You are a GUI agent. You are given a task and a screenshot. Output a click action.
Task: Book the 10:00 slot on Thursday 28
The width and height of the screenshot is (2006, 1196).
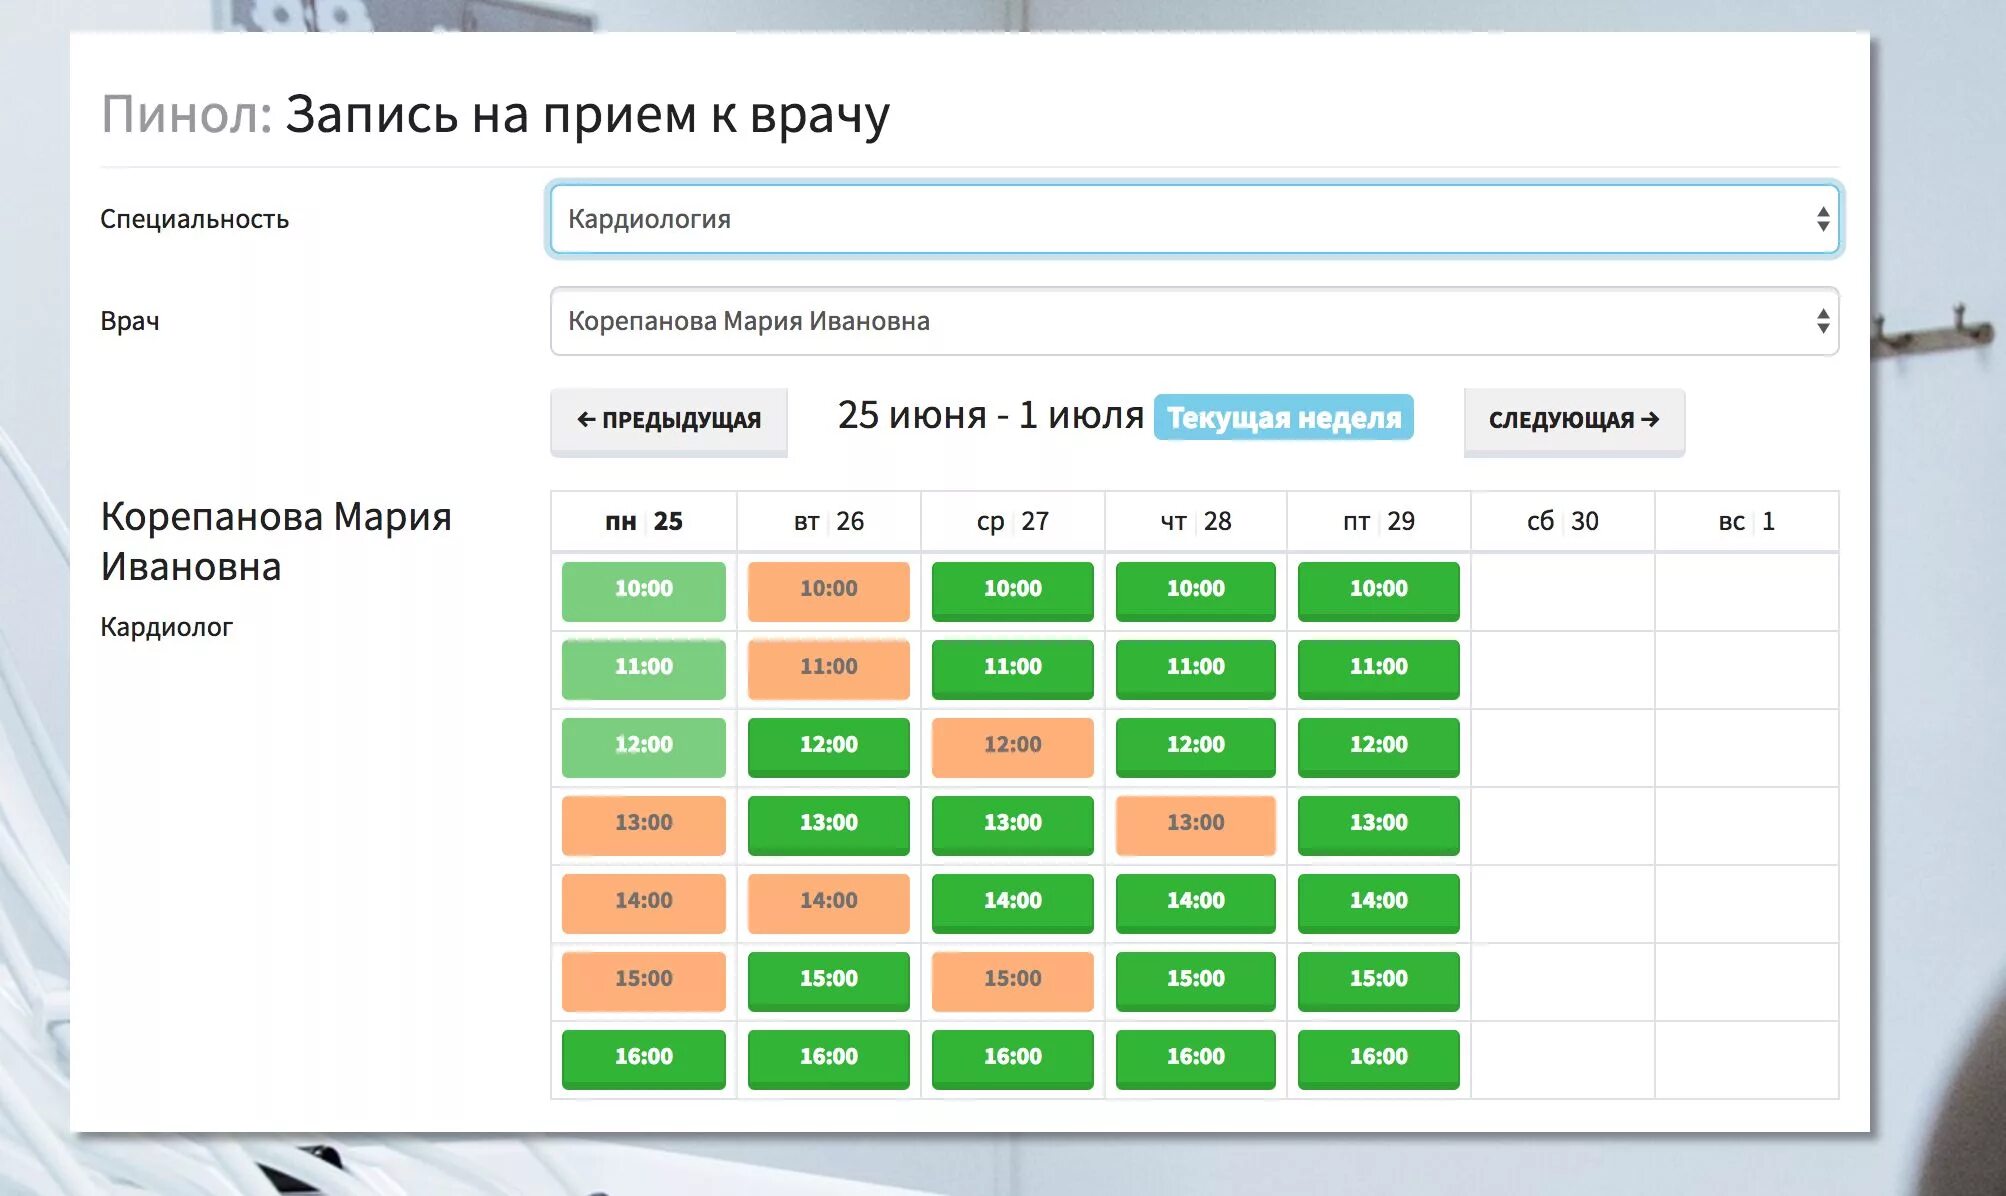(1196, 591)
